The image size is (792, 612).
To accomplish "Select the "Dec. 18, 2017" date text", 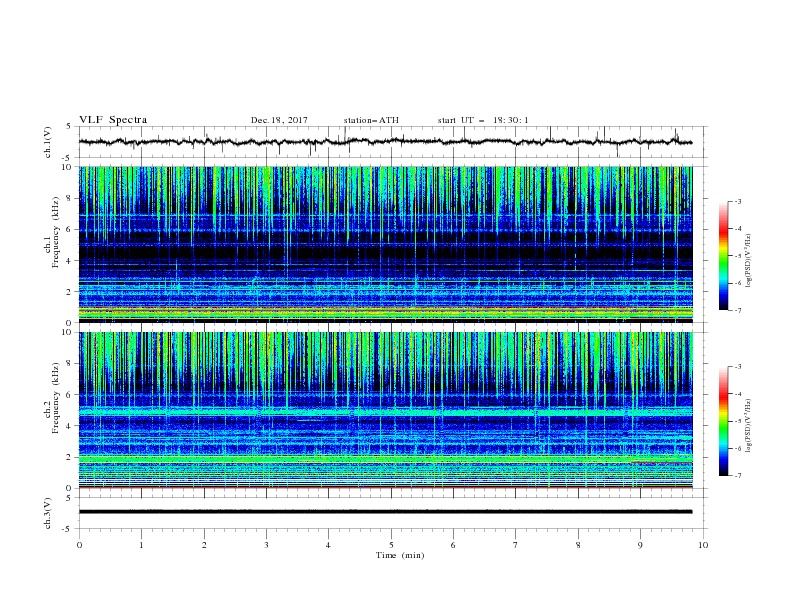I will point(279,120).
